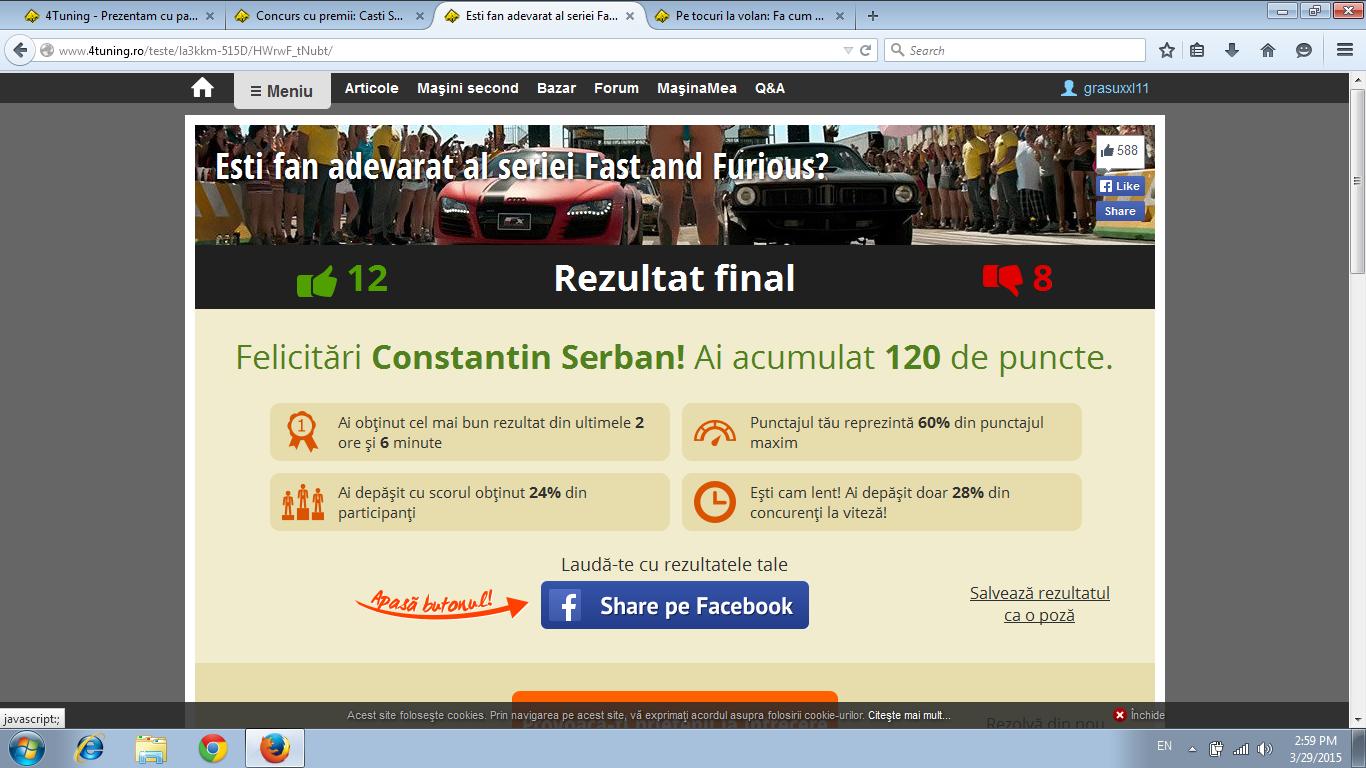Click the Firefox Search input field
1366x768 pixels.
coord(1015,50)
